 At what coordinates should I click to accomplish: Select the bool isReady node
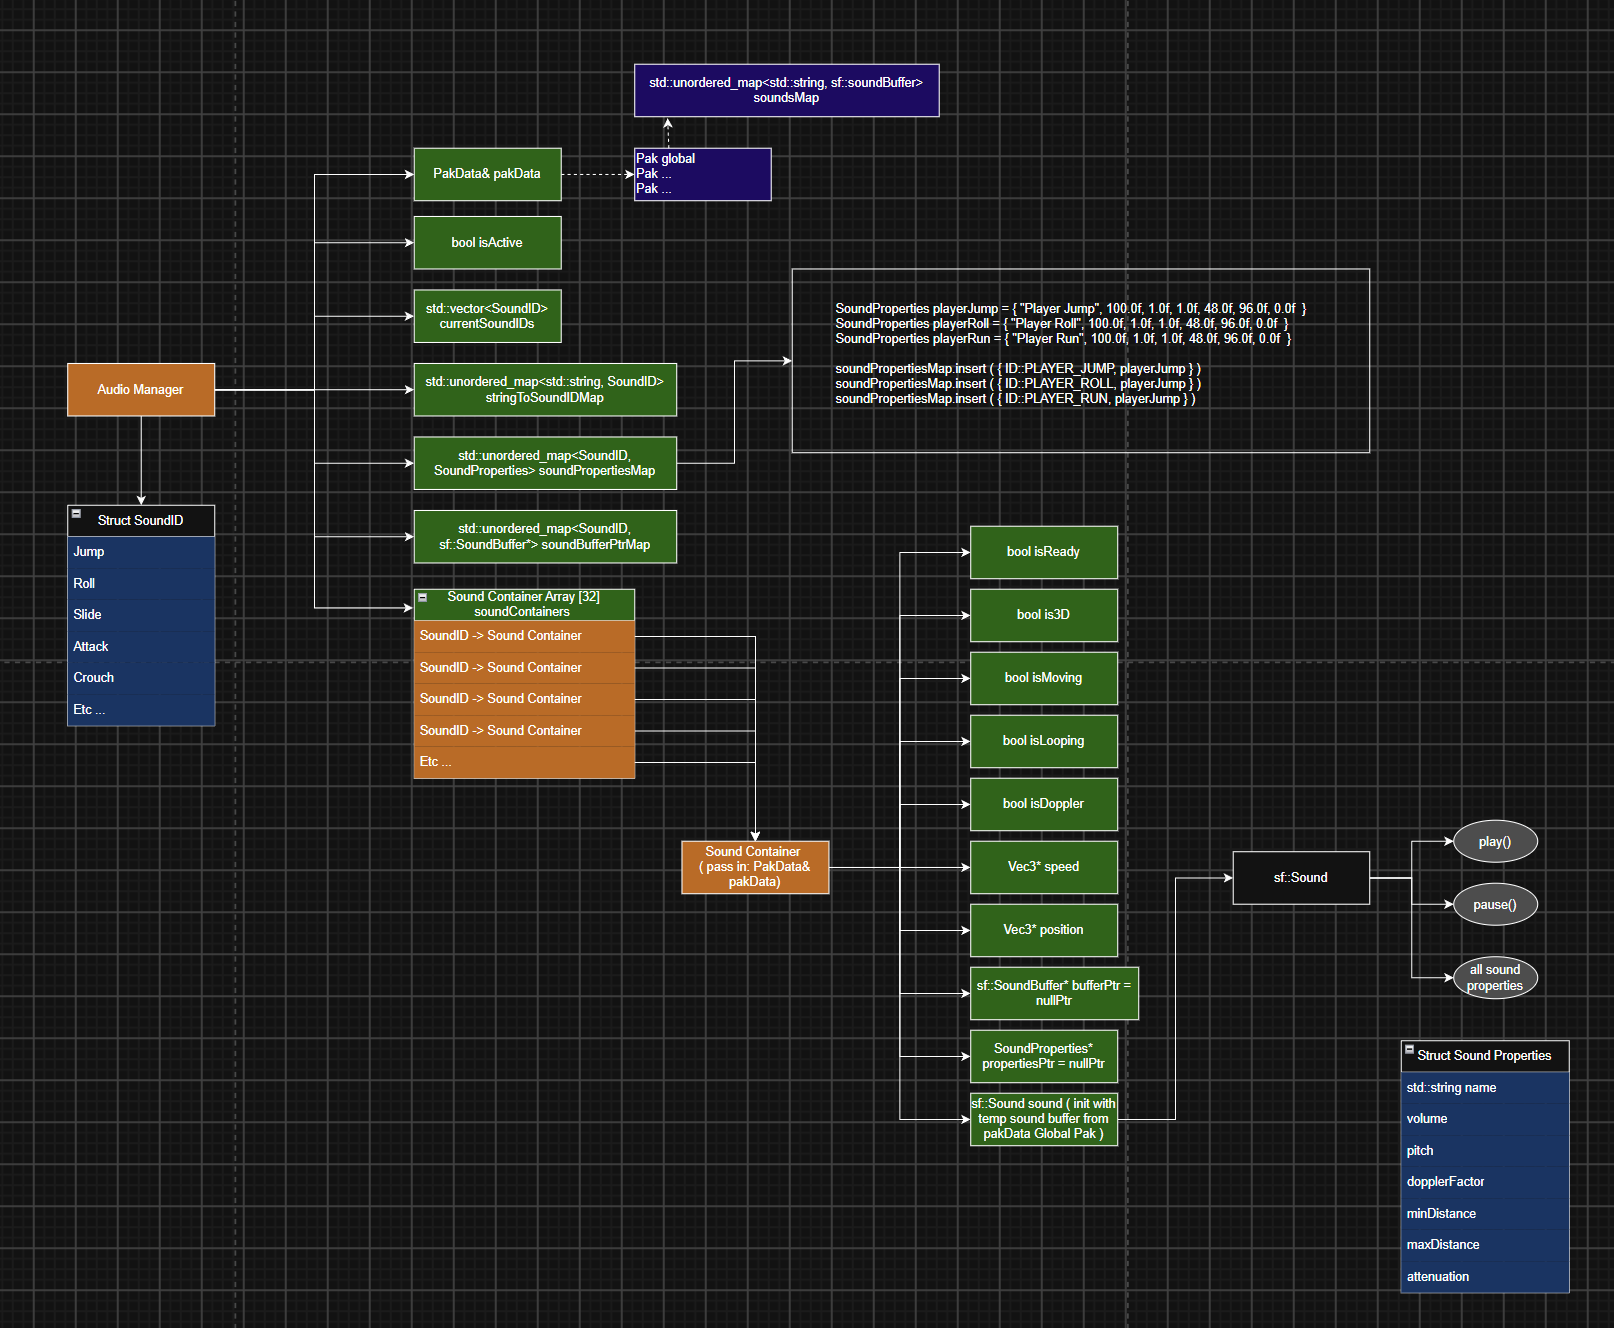pos(1044,552)
